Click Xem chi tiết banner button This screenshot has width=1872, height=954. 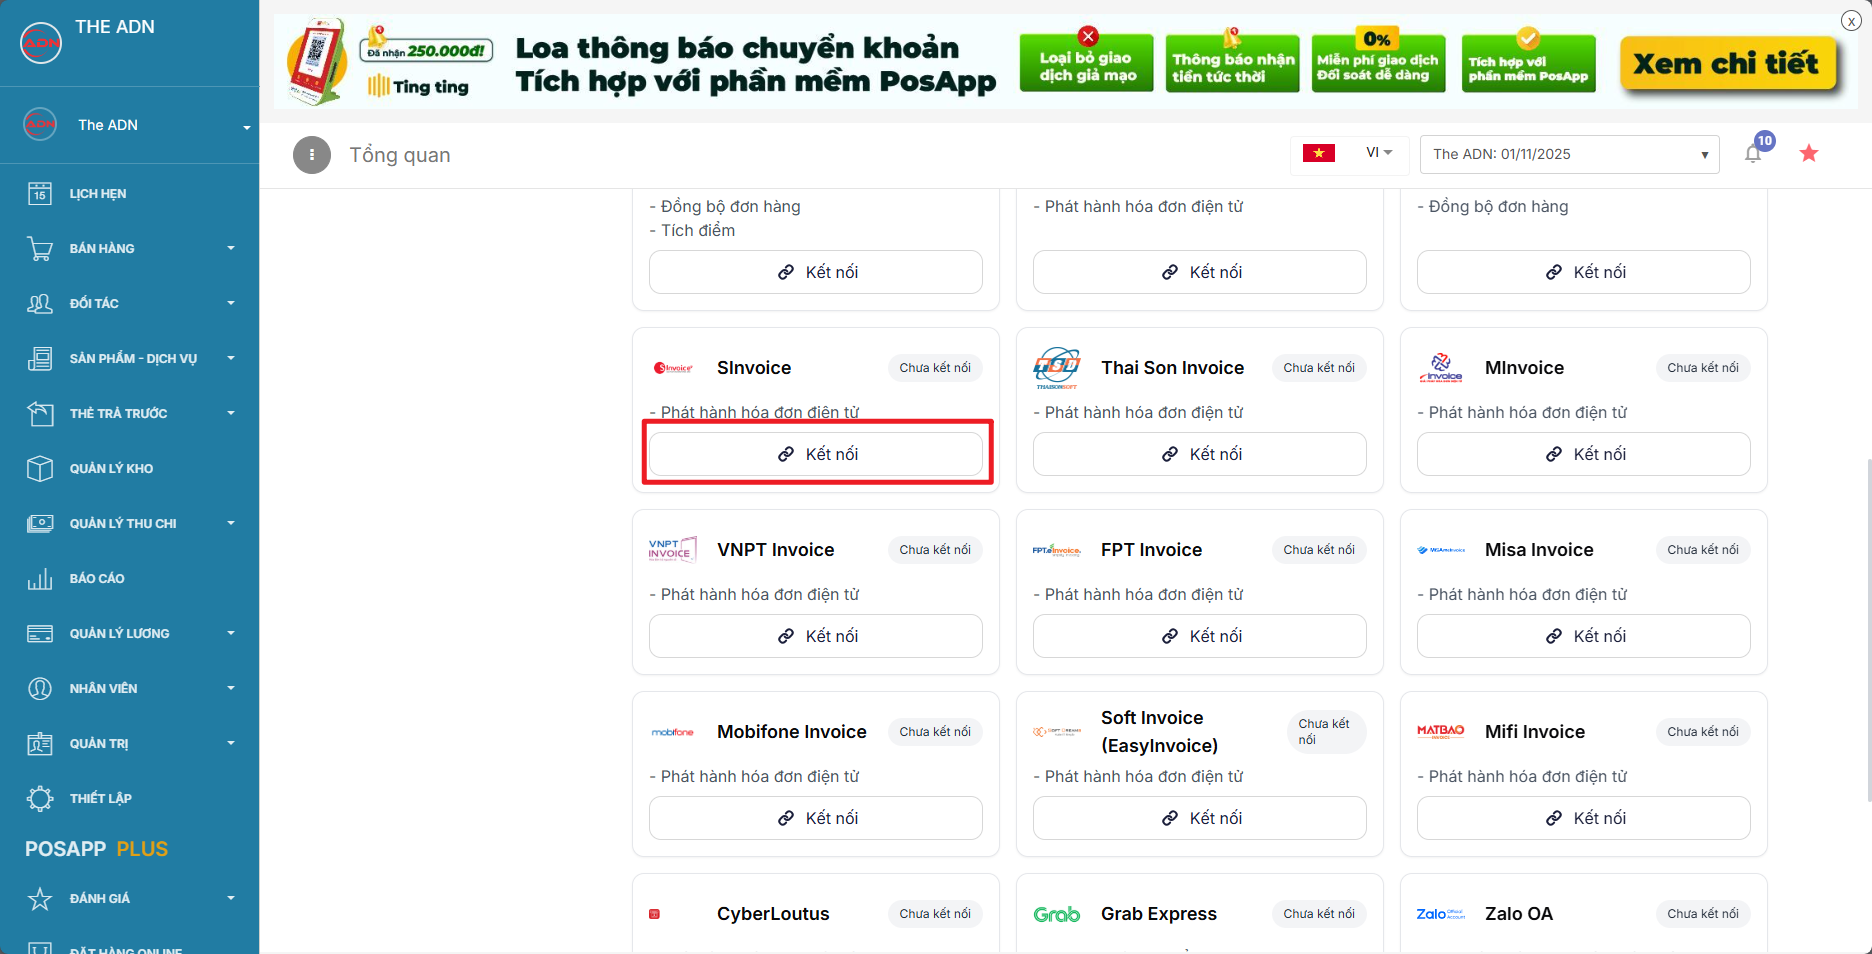point(1727,64)
